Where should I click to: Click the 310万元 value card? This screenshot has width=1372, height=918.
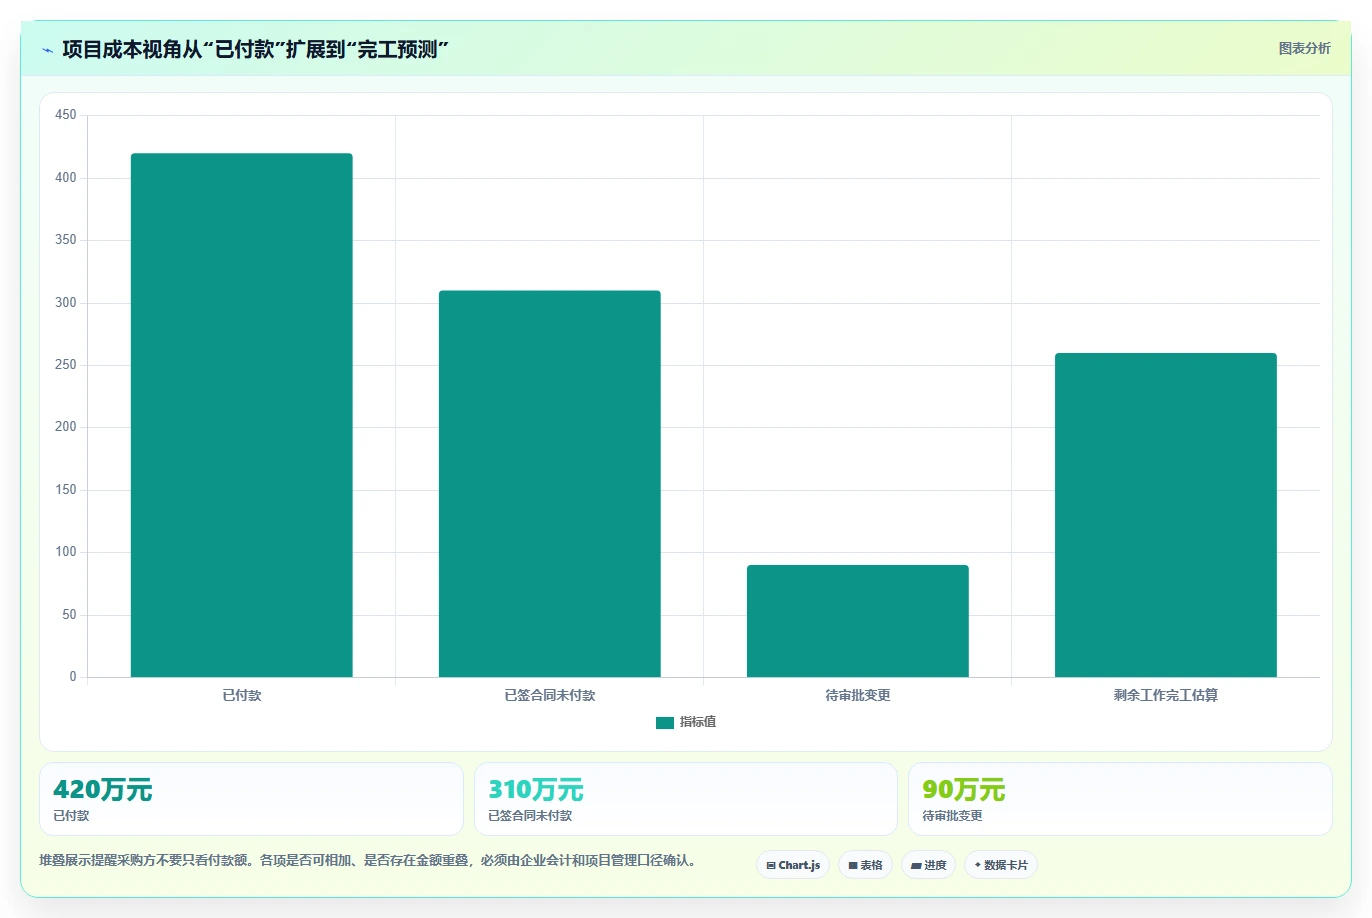click(685, 799)
